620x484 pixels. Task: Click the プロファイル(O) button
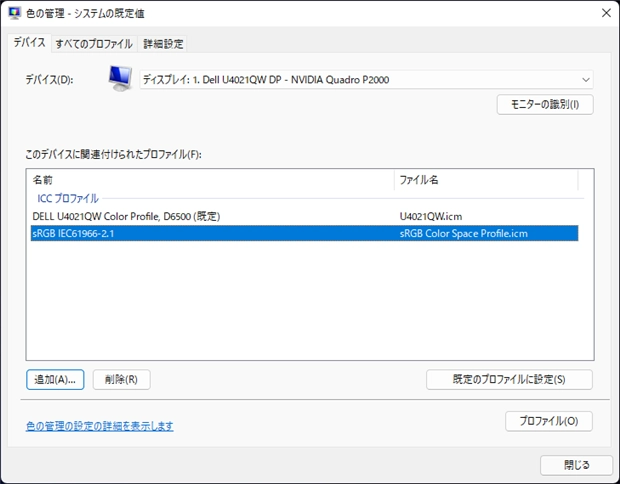point(549,421)
